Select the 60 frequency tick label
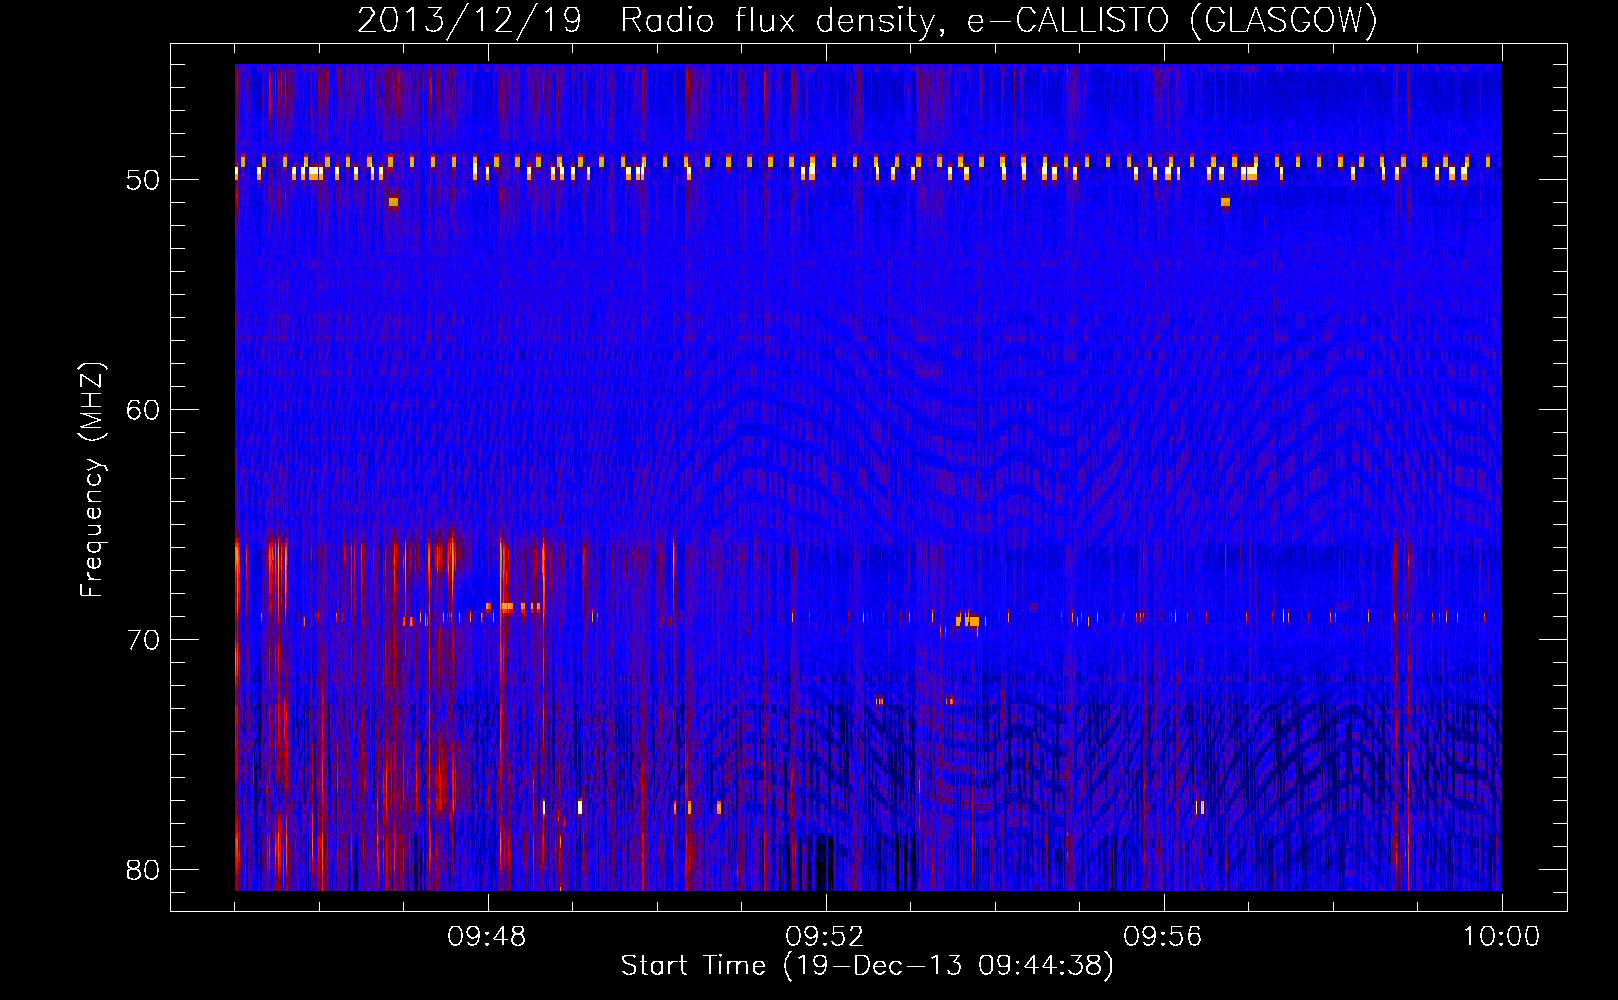The width and height of the screenshot is (1618, 1000). click(144, 410)
